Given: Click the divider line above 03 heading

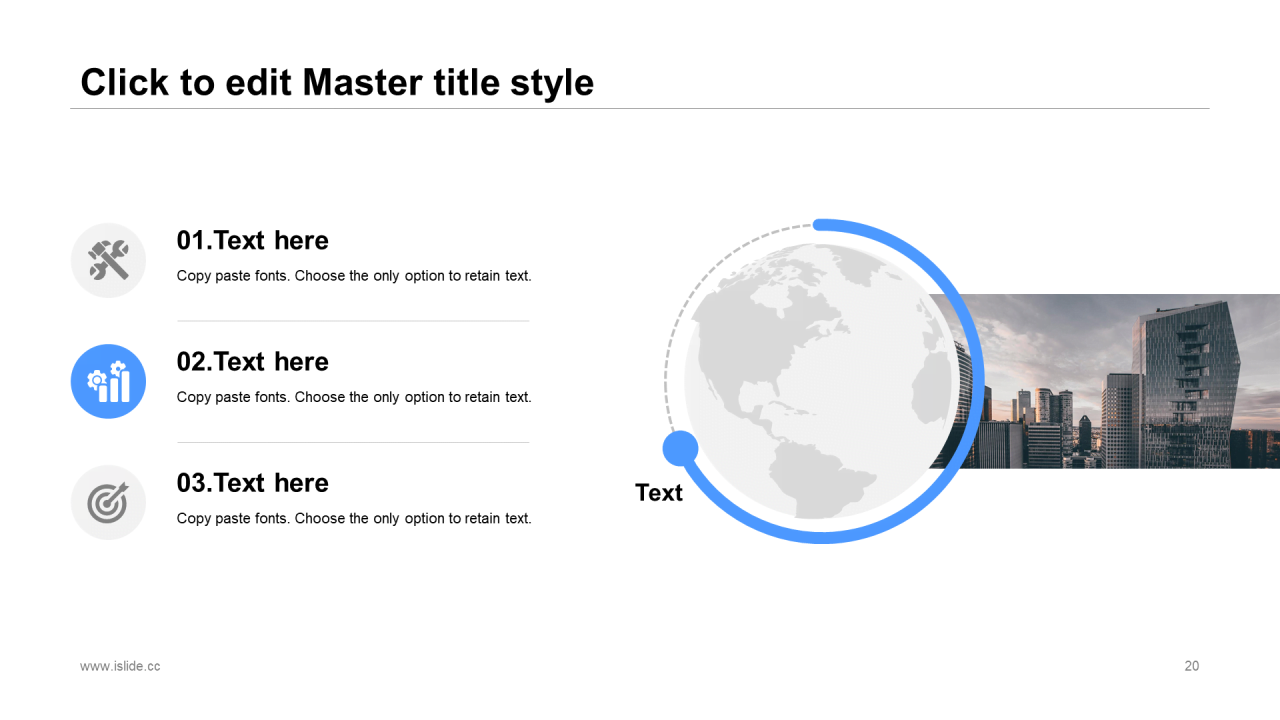Looking at the screenshot, I should [353, 442].
